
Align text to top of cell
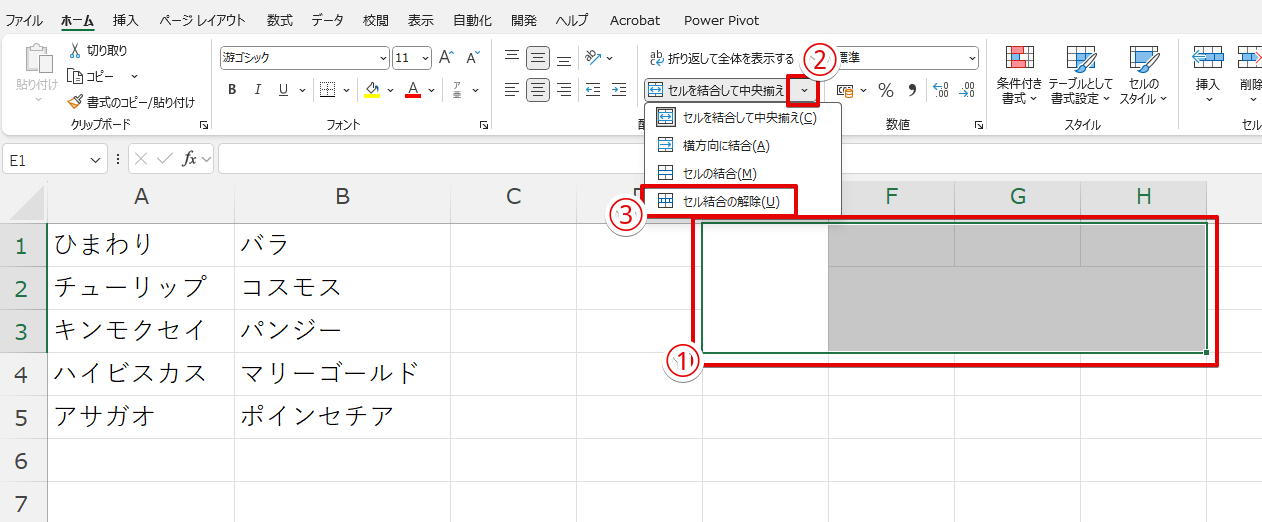(513, 58)
